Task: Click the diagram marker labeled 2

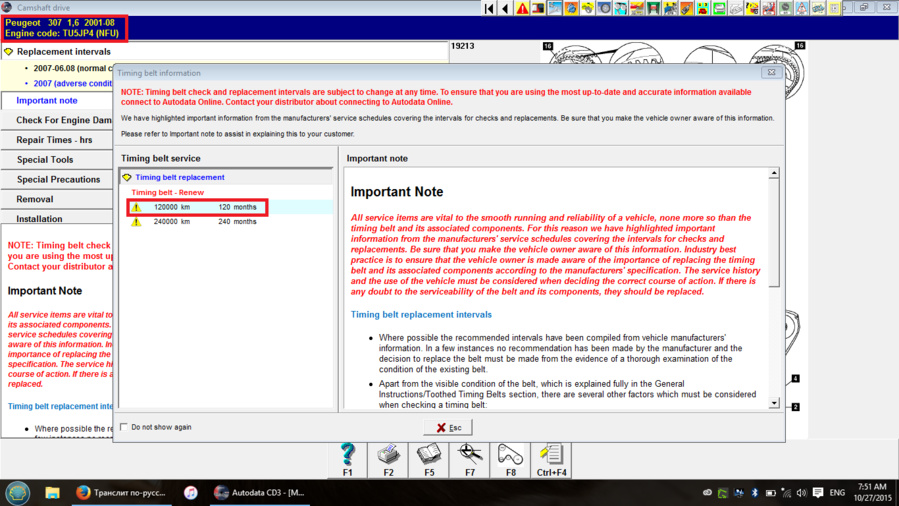Action: [x=795, y=407]
